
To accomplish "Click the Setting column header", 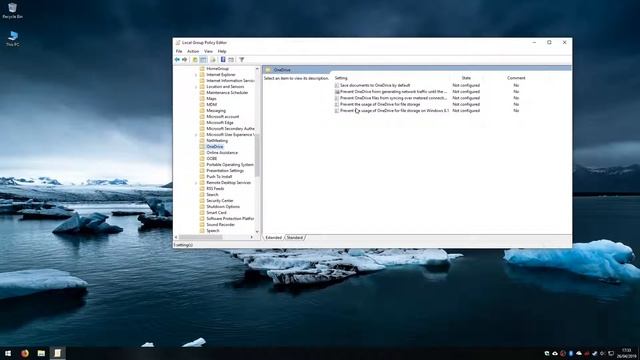I will point(341,78).
